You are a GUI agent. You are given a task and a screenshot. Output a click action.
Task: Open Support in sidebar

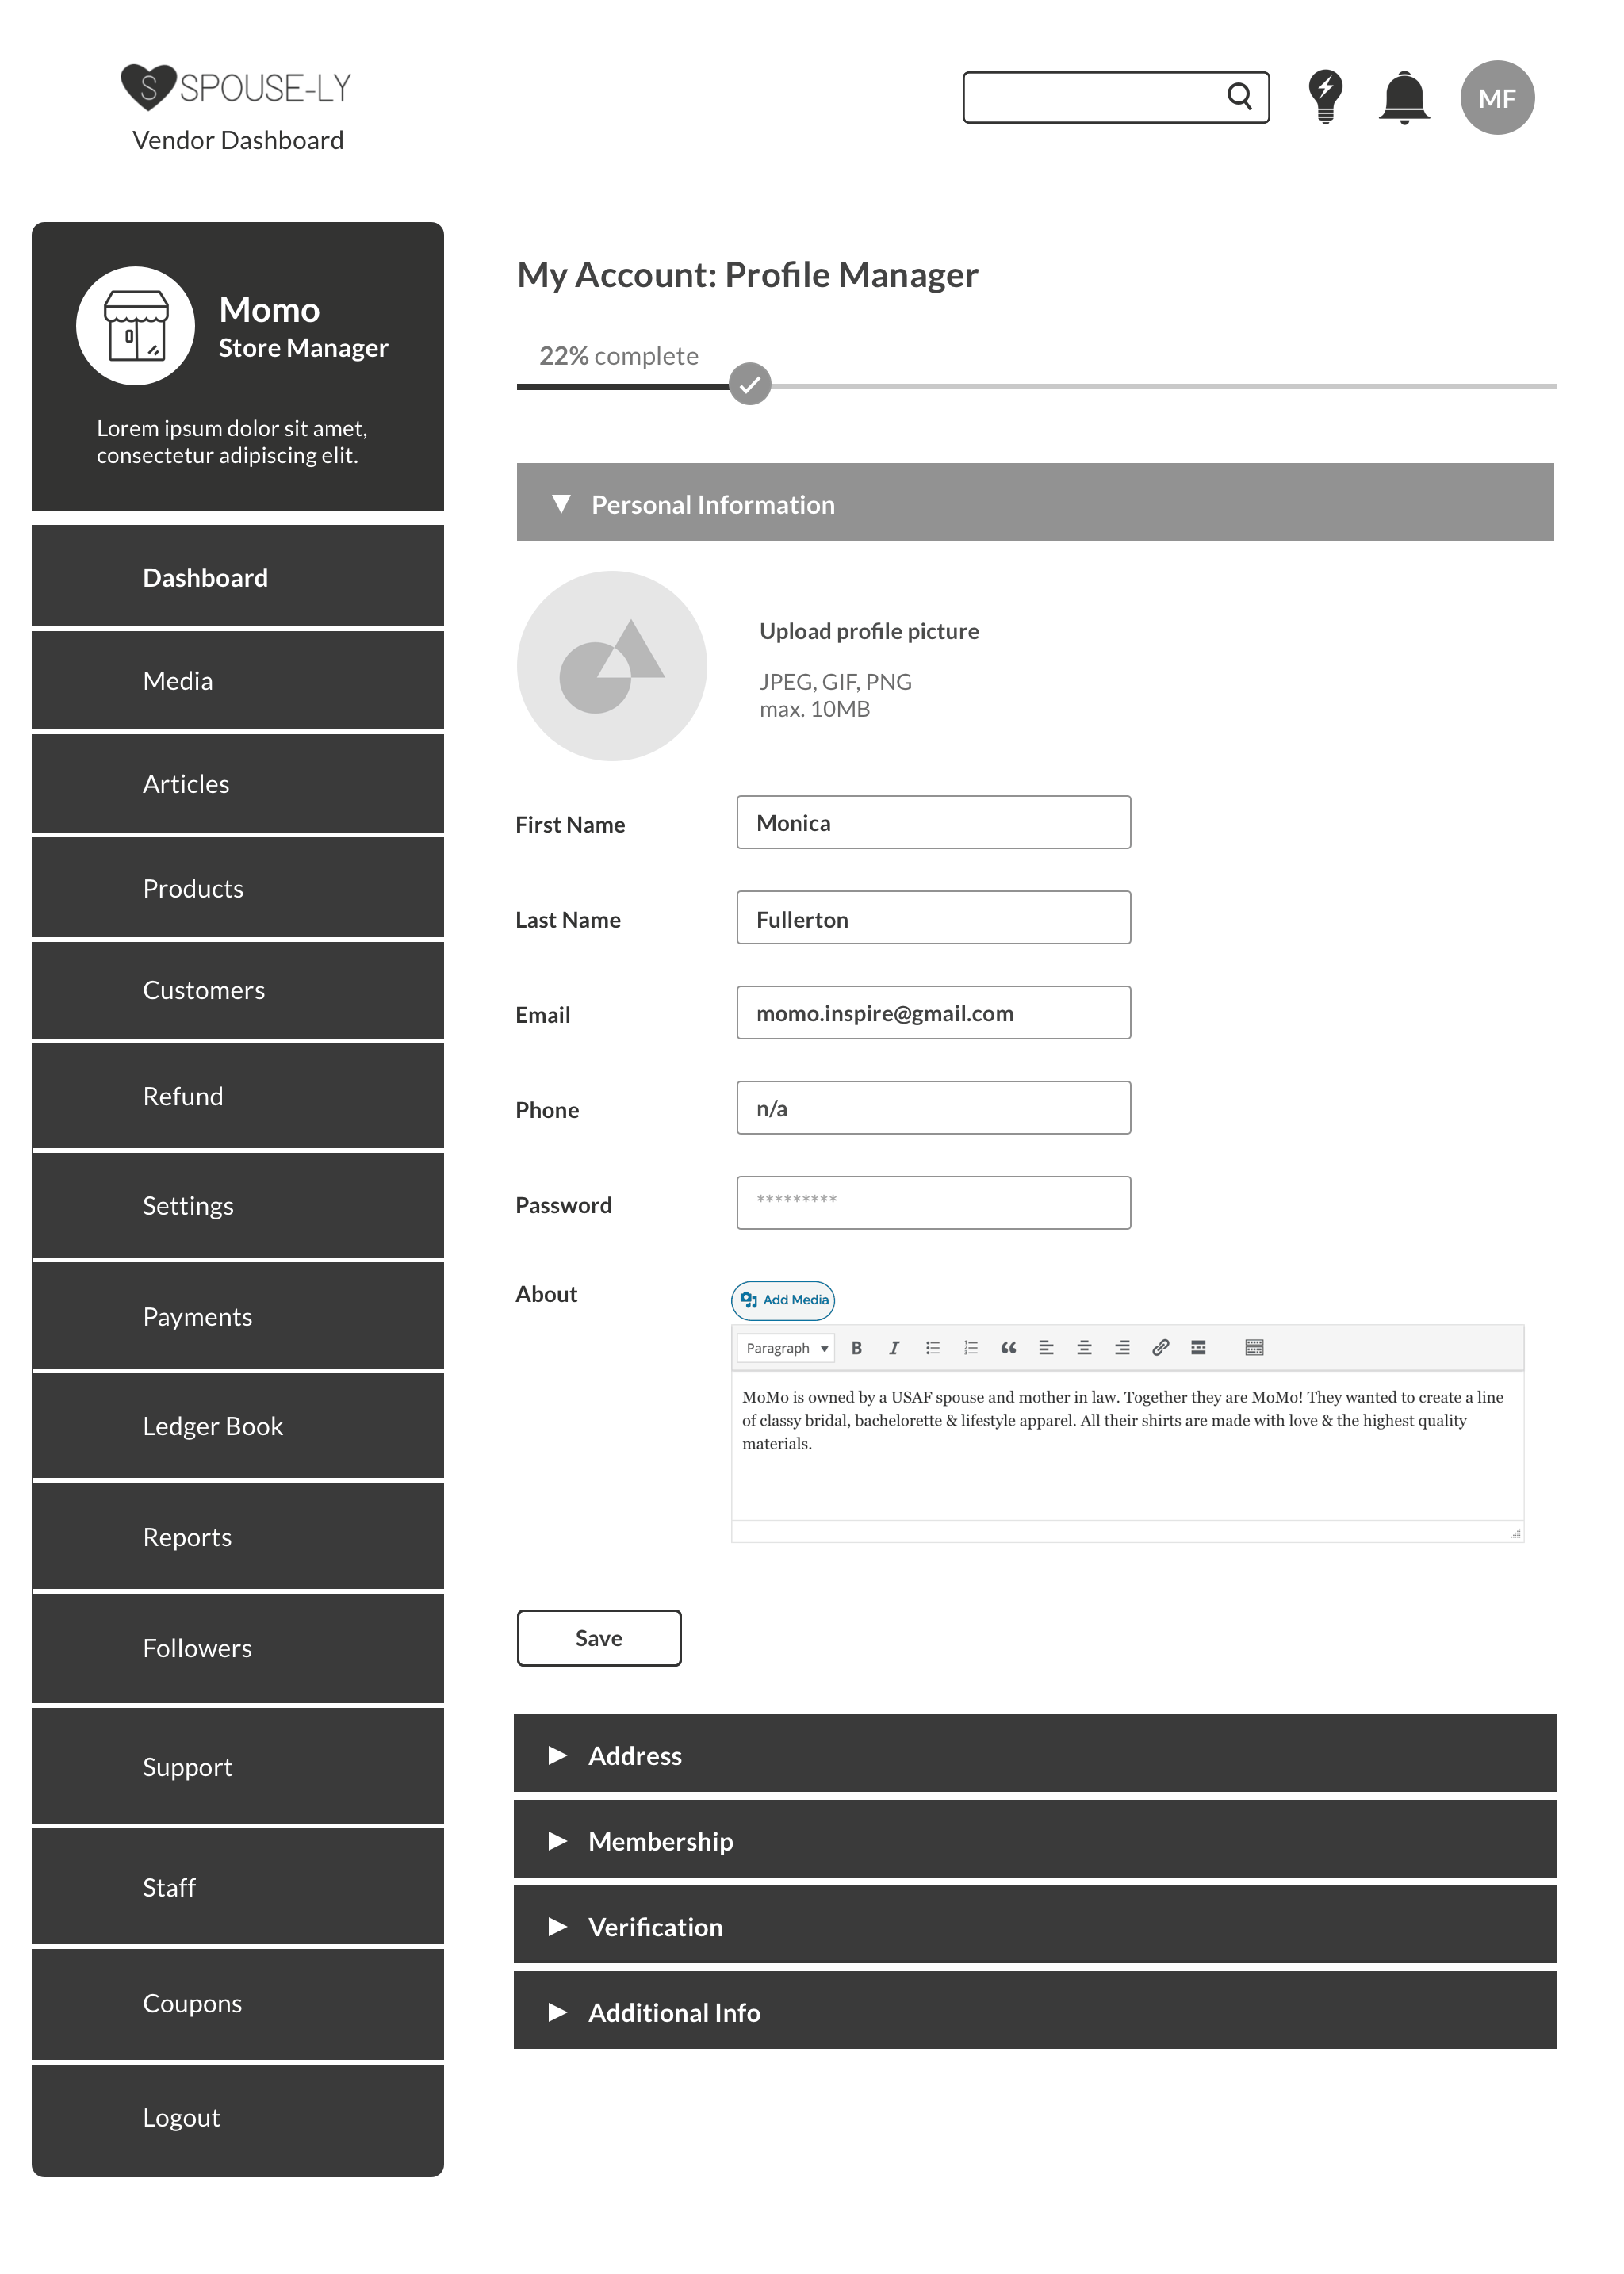[x=238, y=1766]
